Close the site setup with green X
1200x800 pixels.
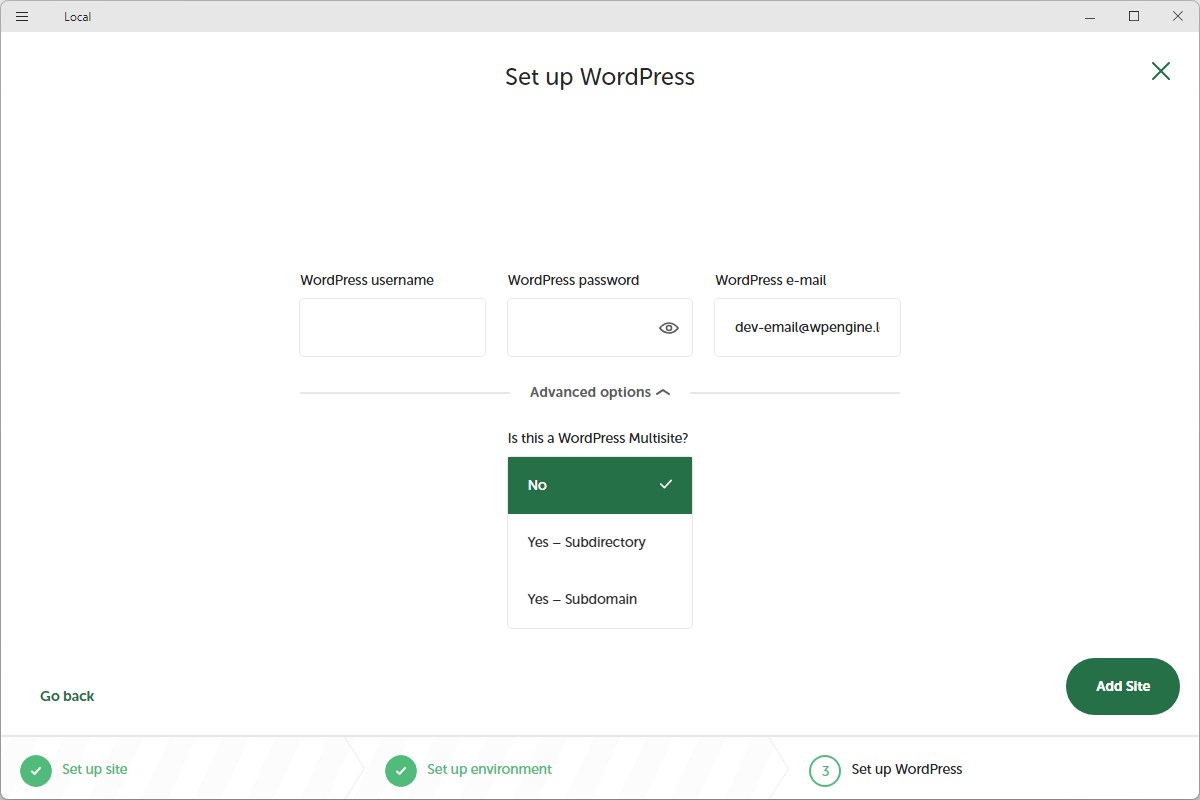(x=1160, y=70)
